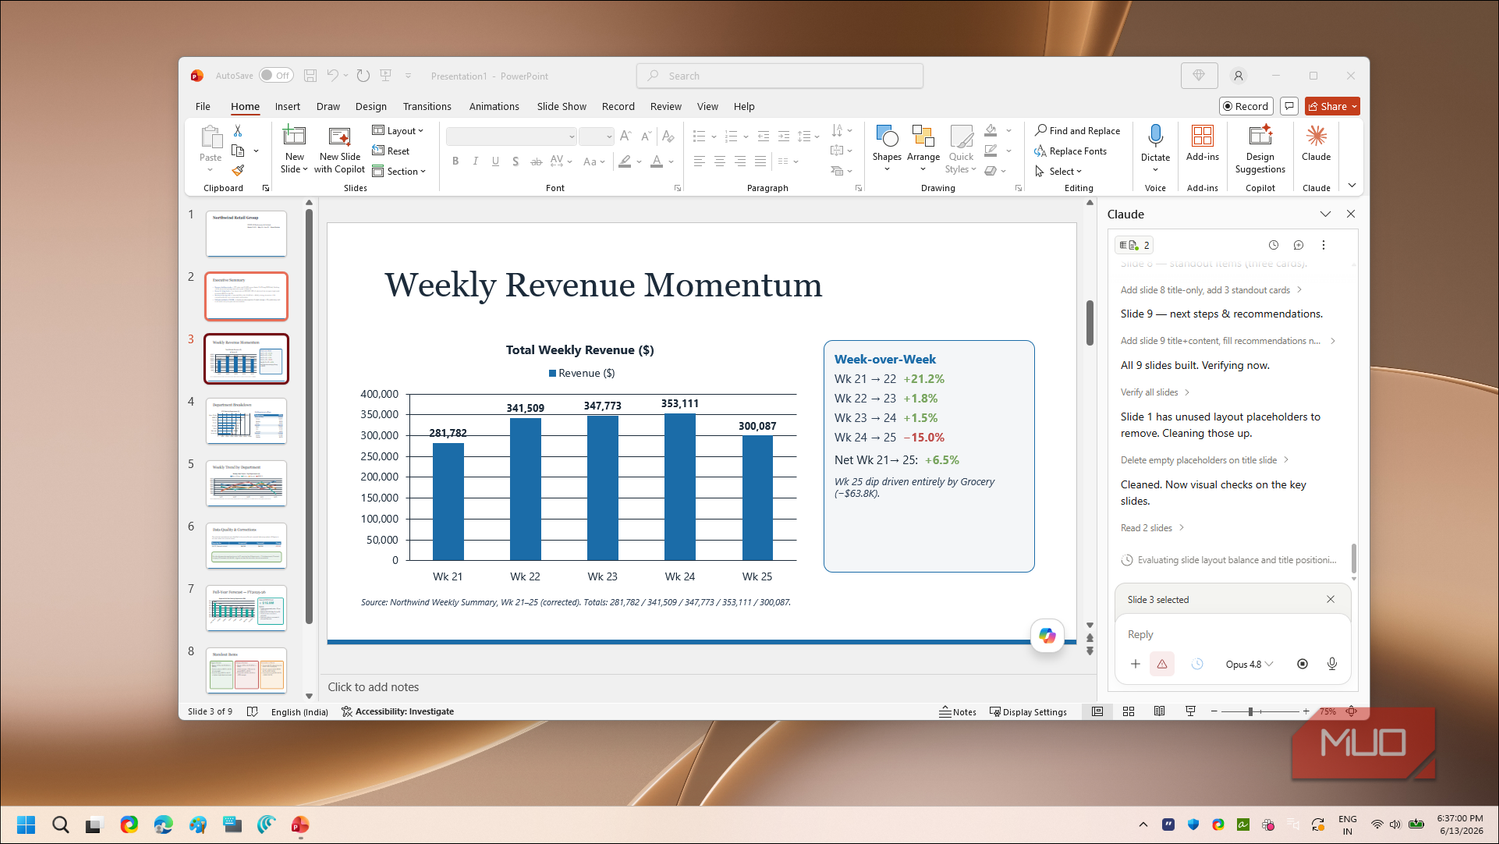The height and width of the screenshot is (844, 1499).
Task: Toggle center text alignment
Action: coord(719,161)
